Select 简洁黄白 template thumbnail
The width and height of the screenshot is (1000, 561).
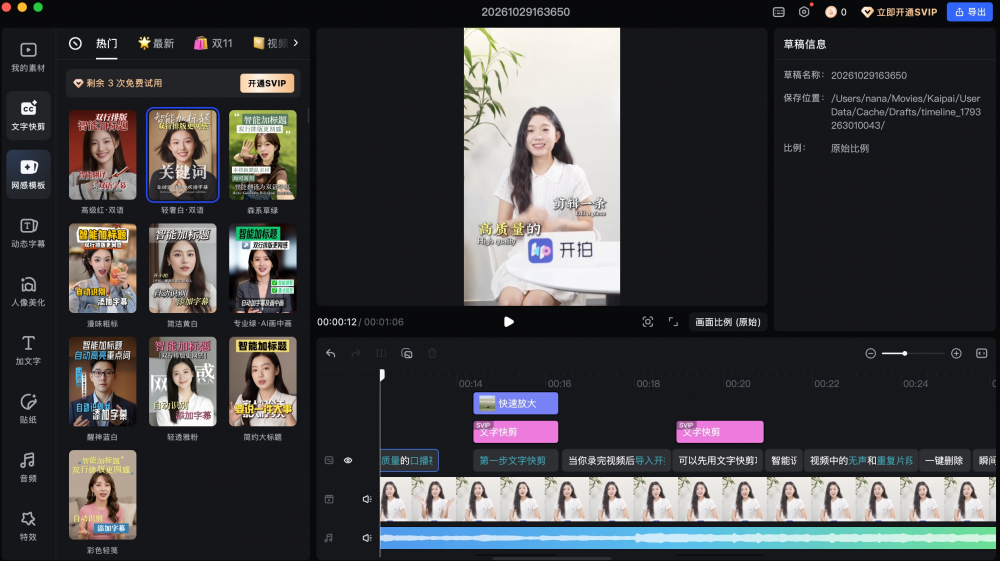point(182,268)
